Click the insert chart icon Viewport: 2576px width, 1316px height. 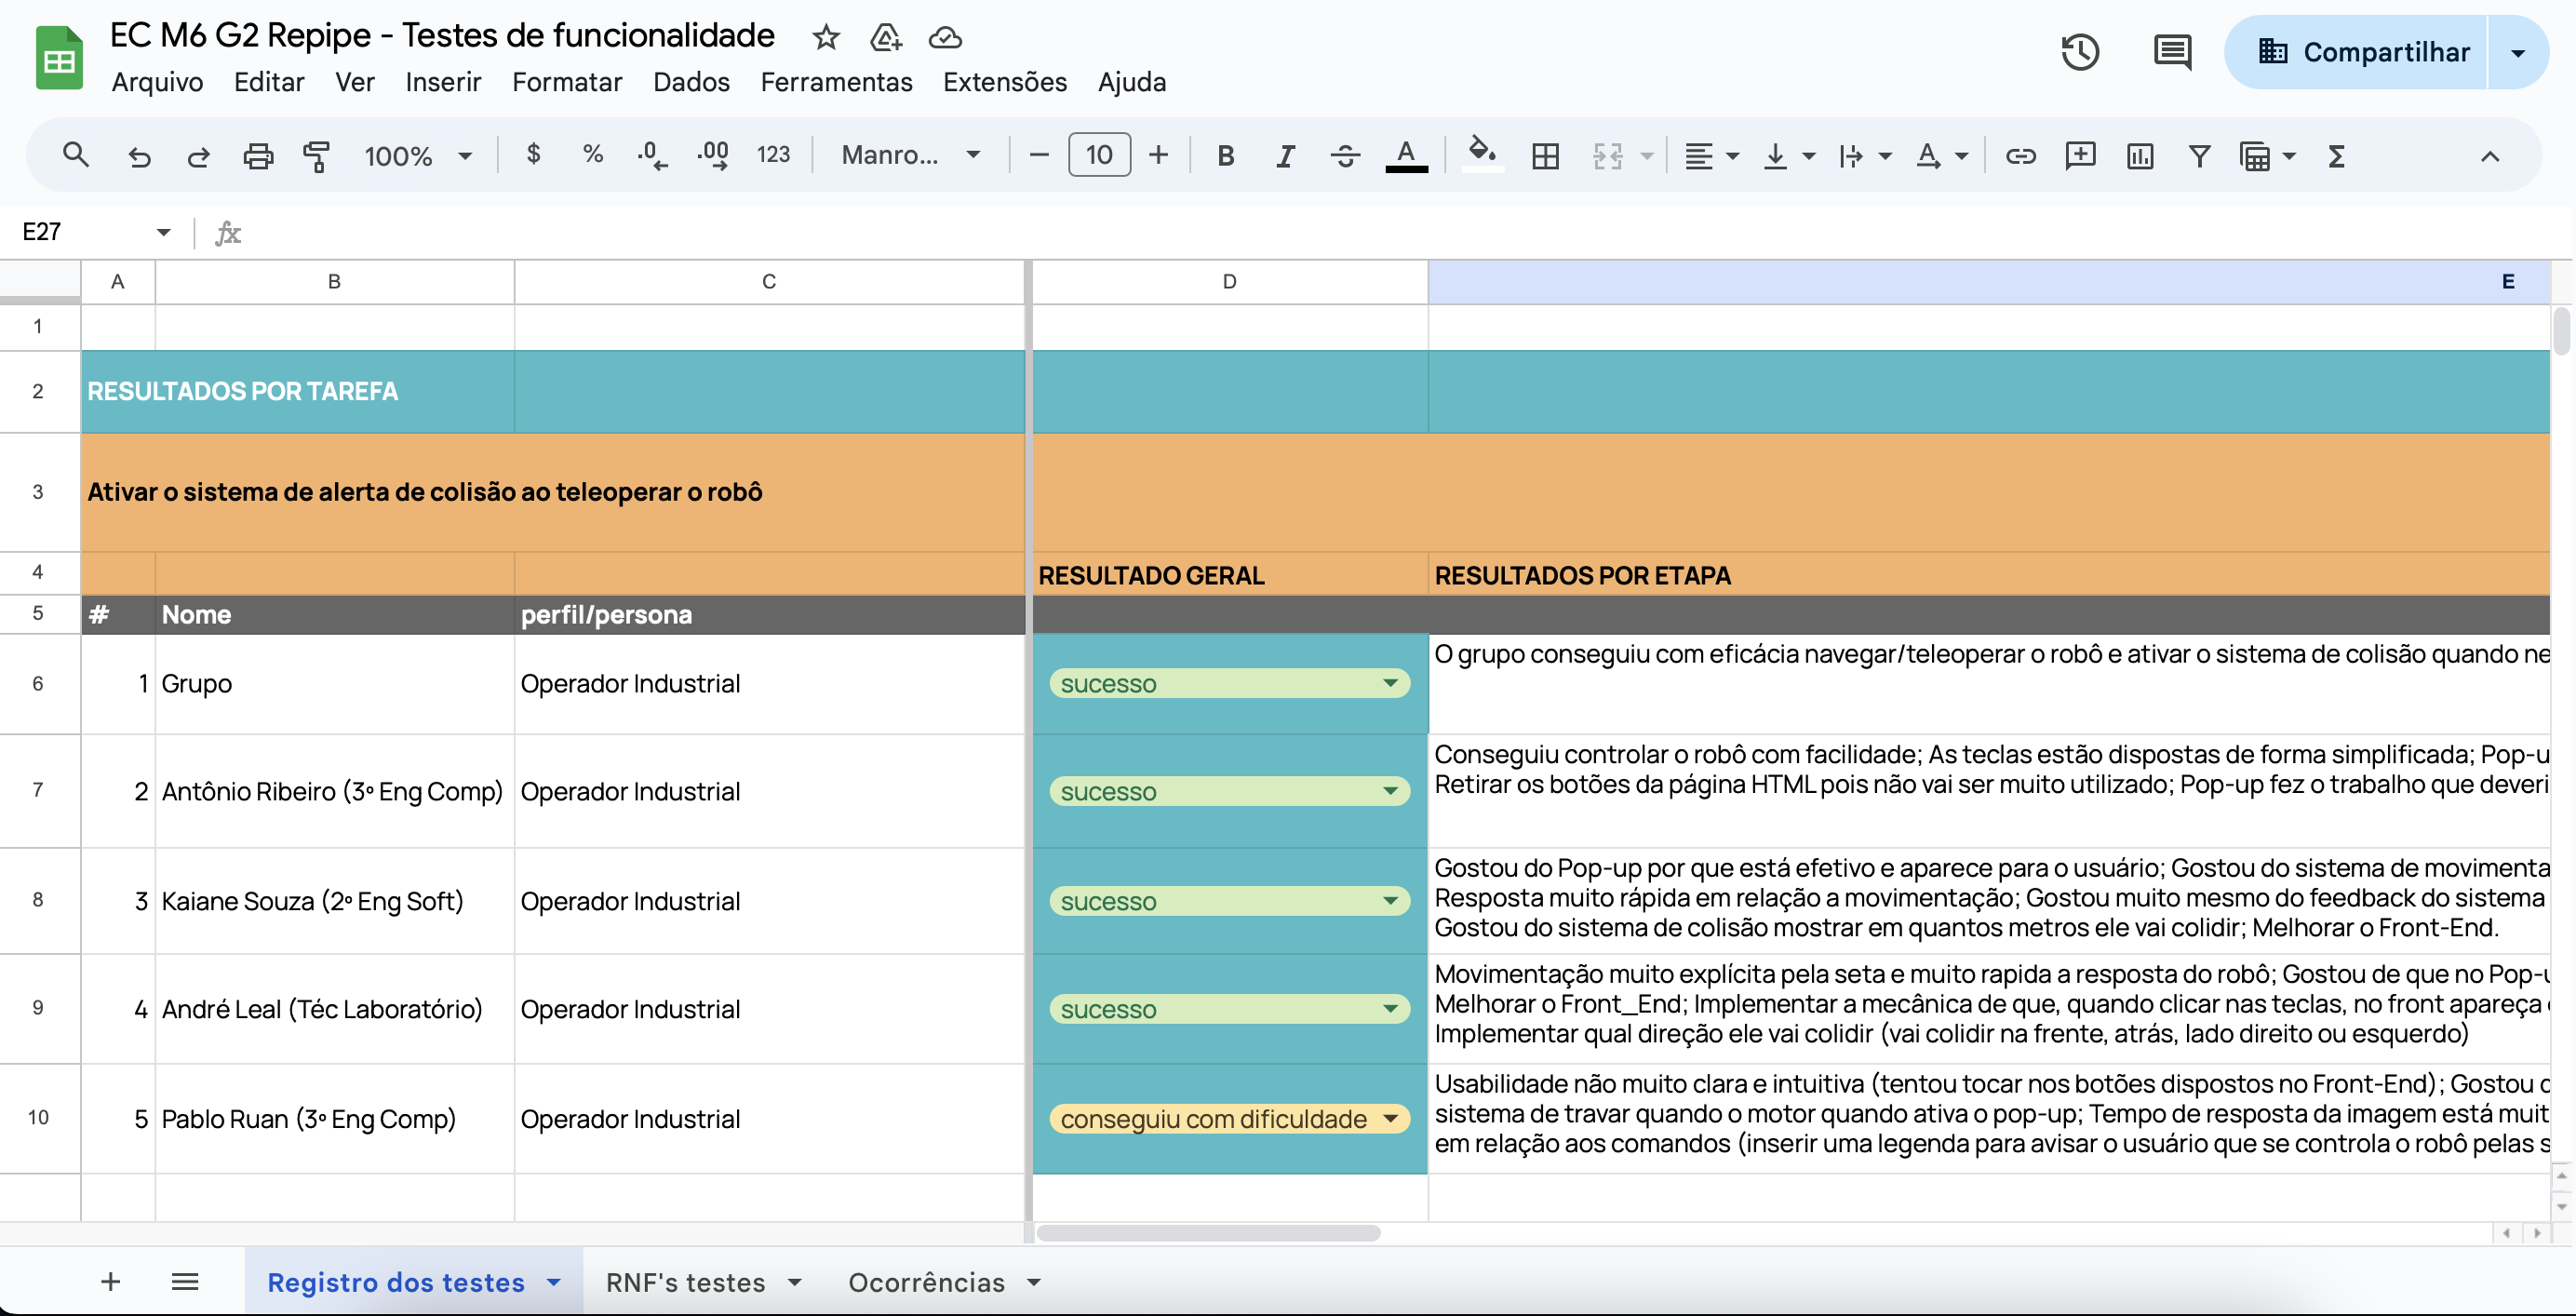[2140, 156]
